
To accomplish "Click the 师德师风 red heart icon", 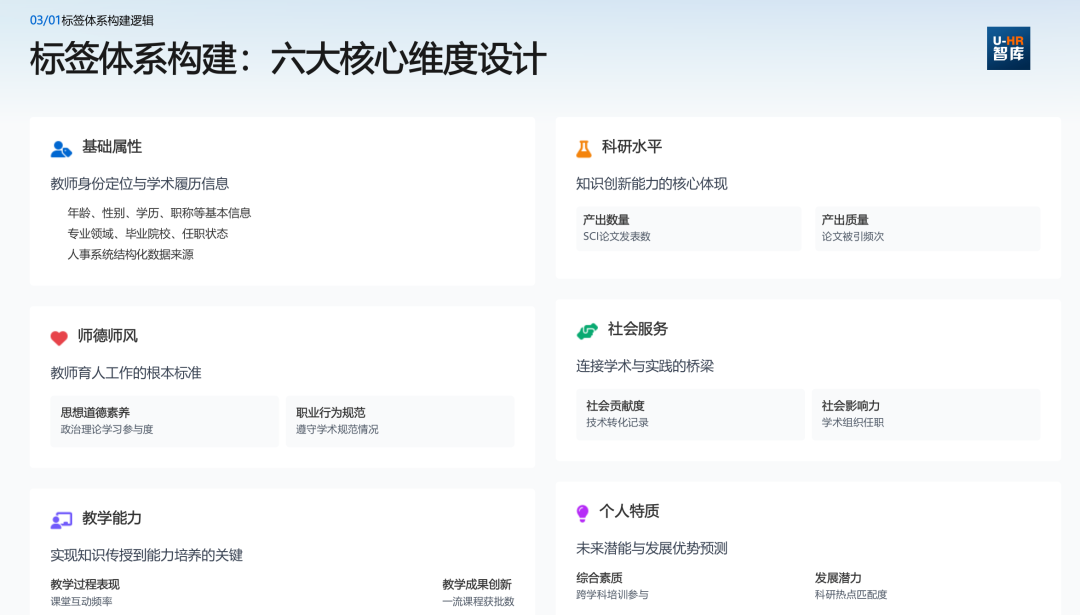I will click(x=59, y=337).
